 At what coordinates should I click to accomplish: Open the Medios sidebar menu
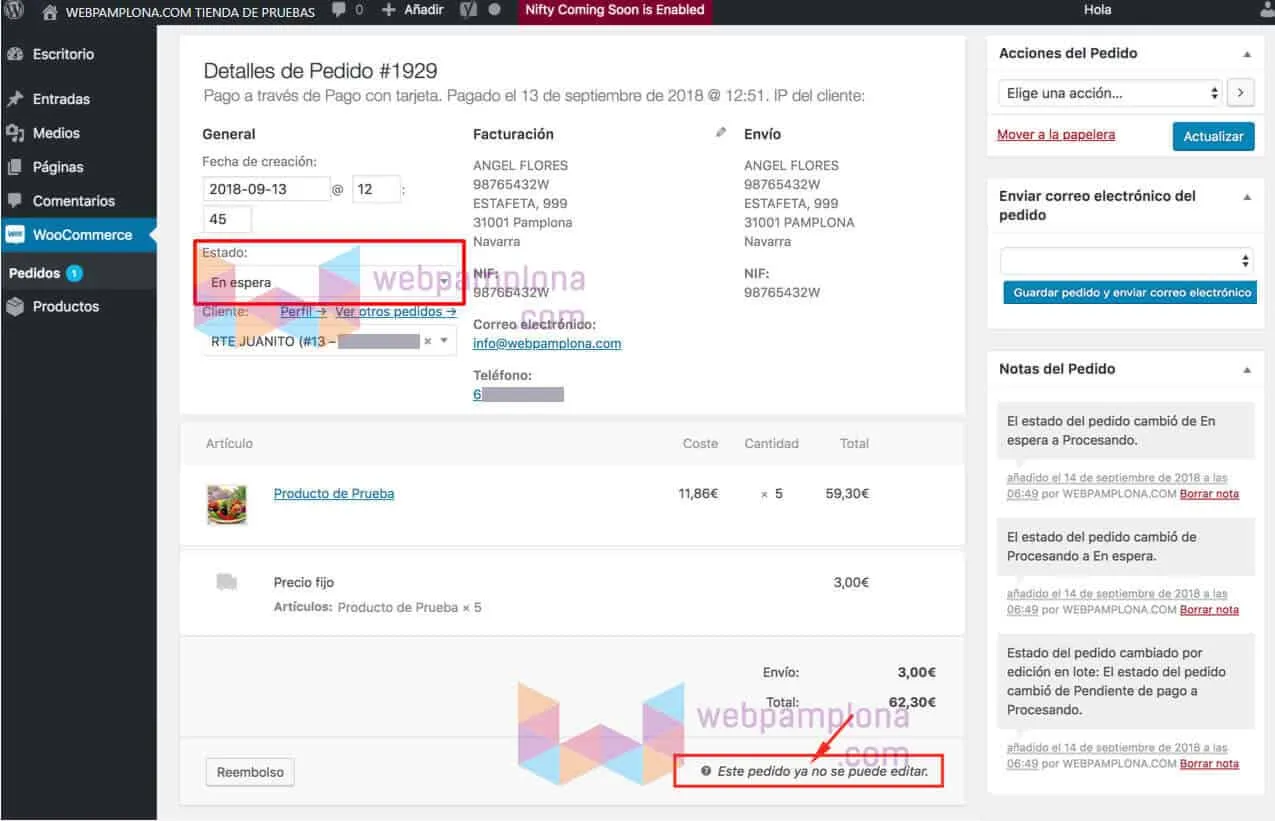(56, 133)
